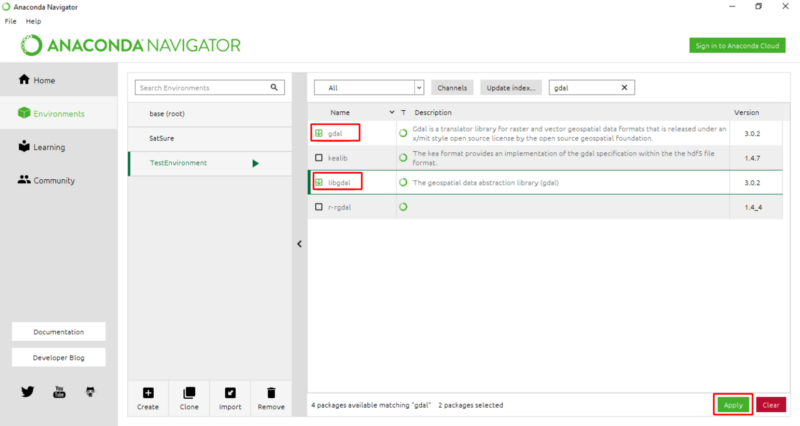Screen dimensions: 800x426
Task: Click the r-rgdal package name
Action: [x=339, y=207]
